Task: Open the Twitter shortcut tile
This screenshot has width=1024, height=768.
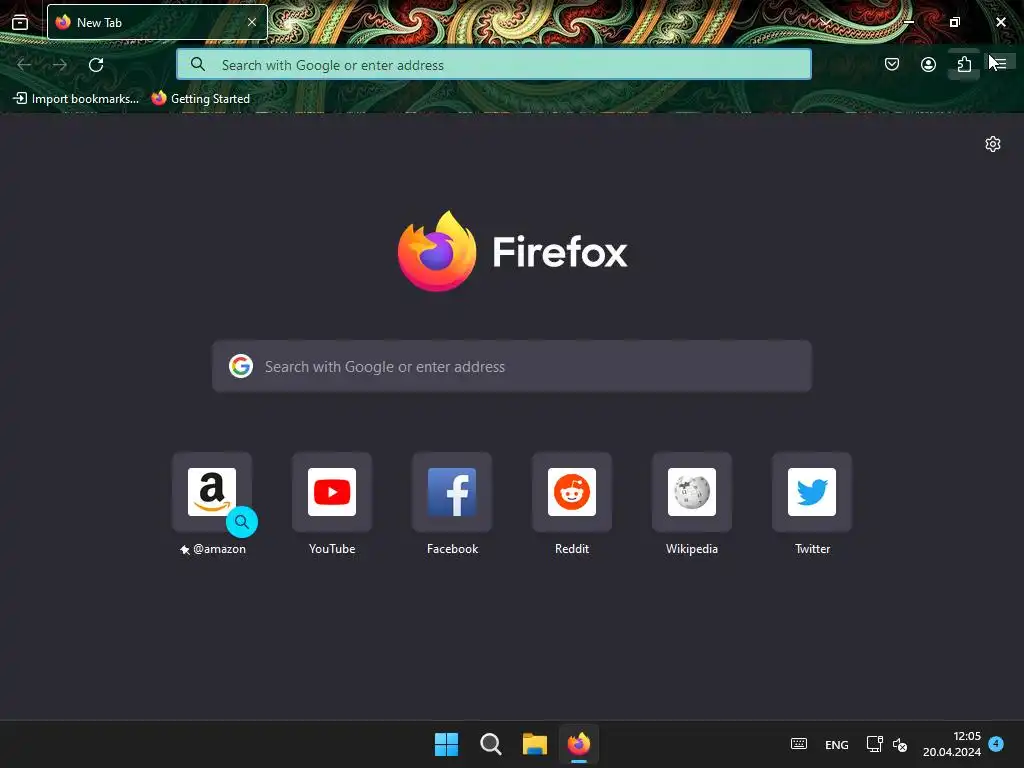Action: (x=812, y=492)
